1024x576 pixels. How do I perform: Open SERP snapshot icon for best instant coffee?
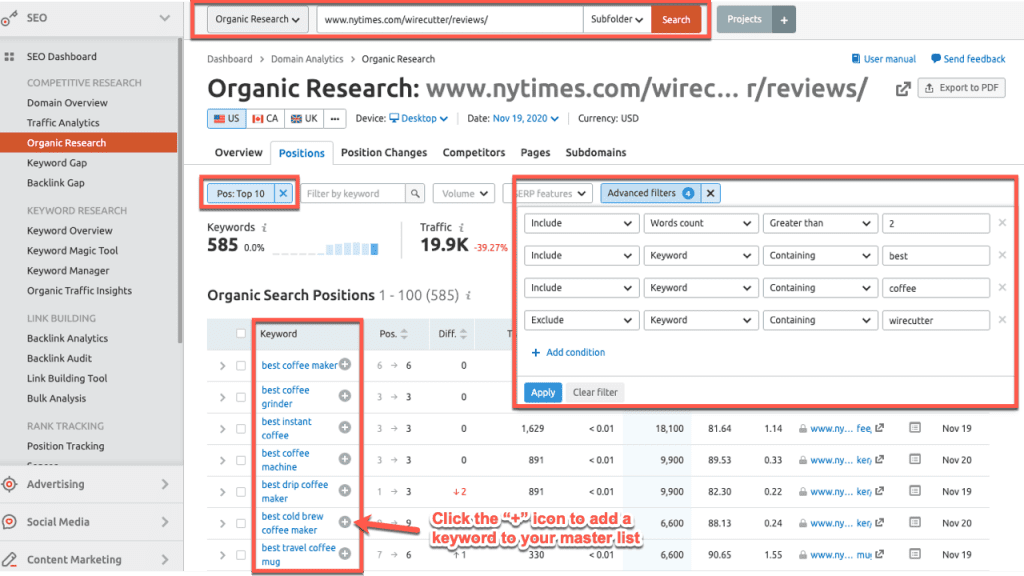point(915,428)
